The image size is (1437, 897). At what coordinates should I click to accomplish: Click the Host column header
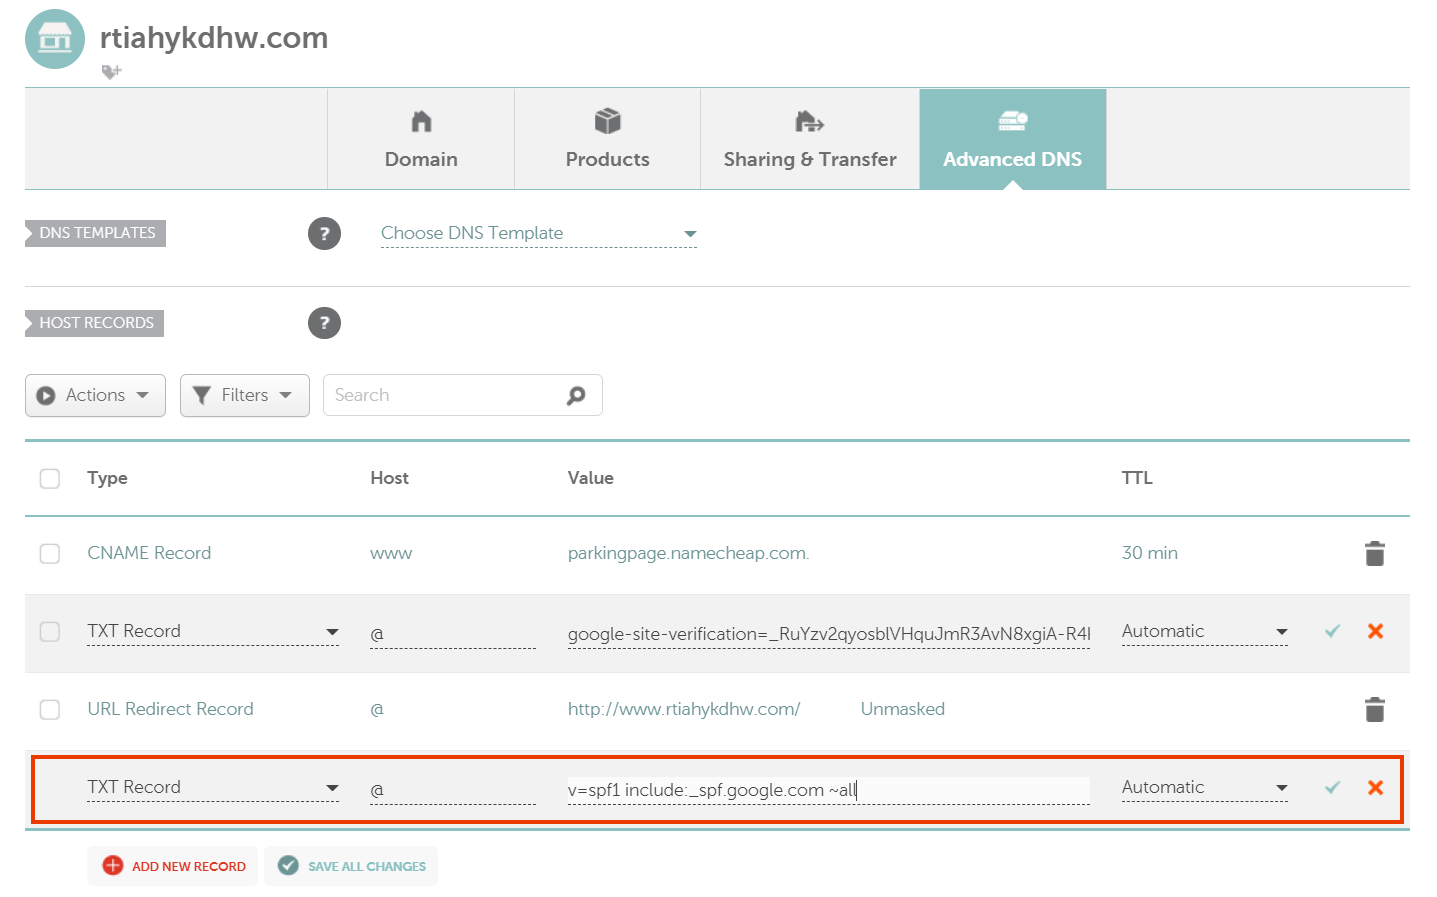click(389, 478)
